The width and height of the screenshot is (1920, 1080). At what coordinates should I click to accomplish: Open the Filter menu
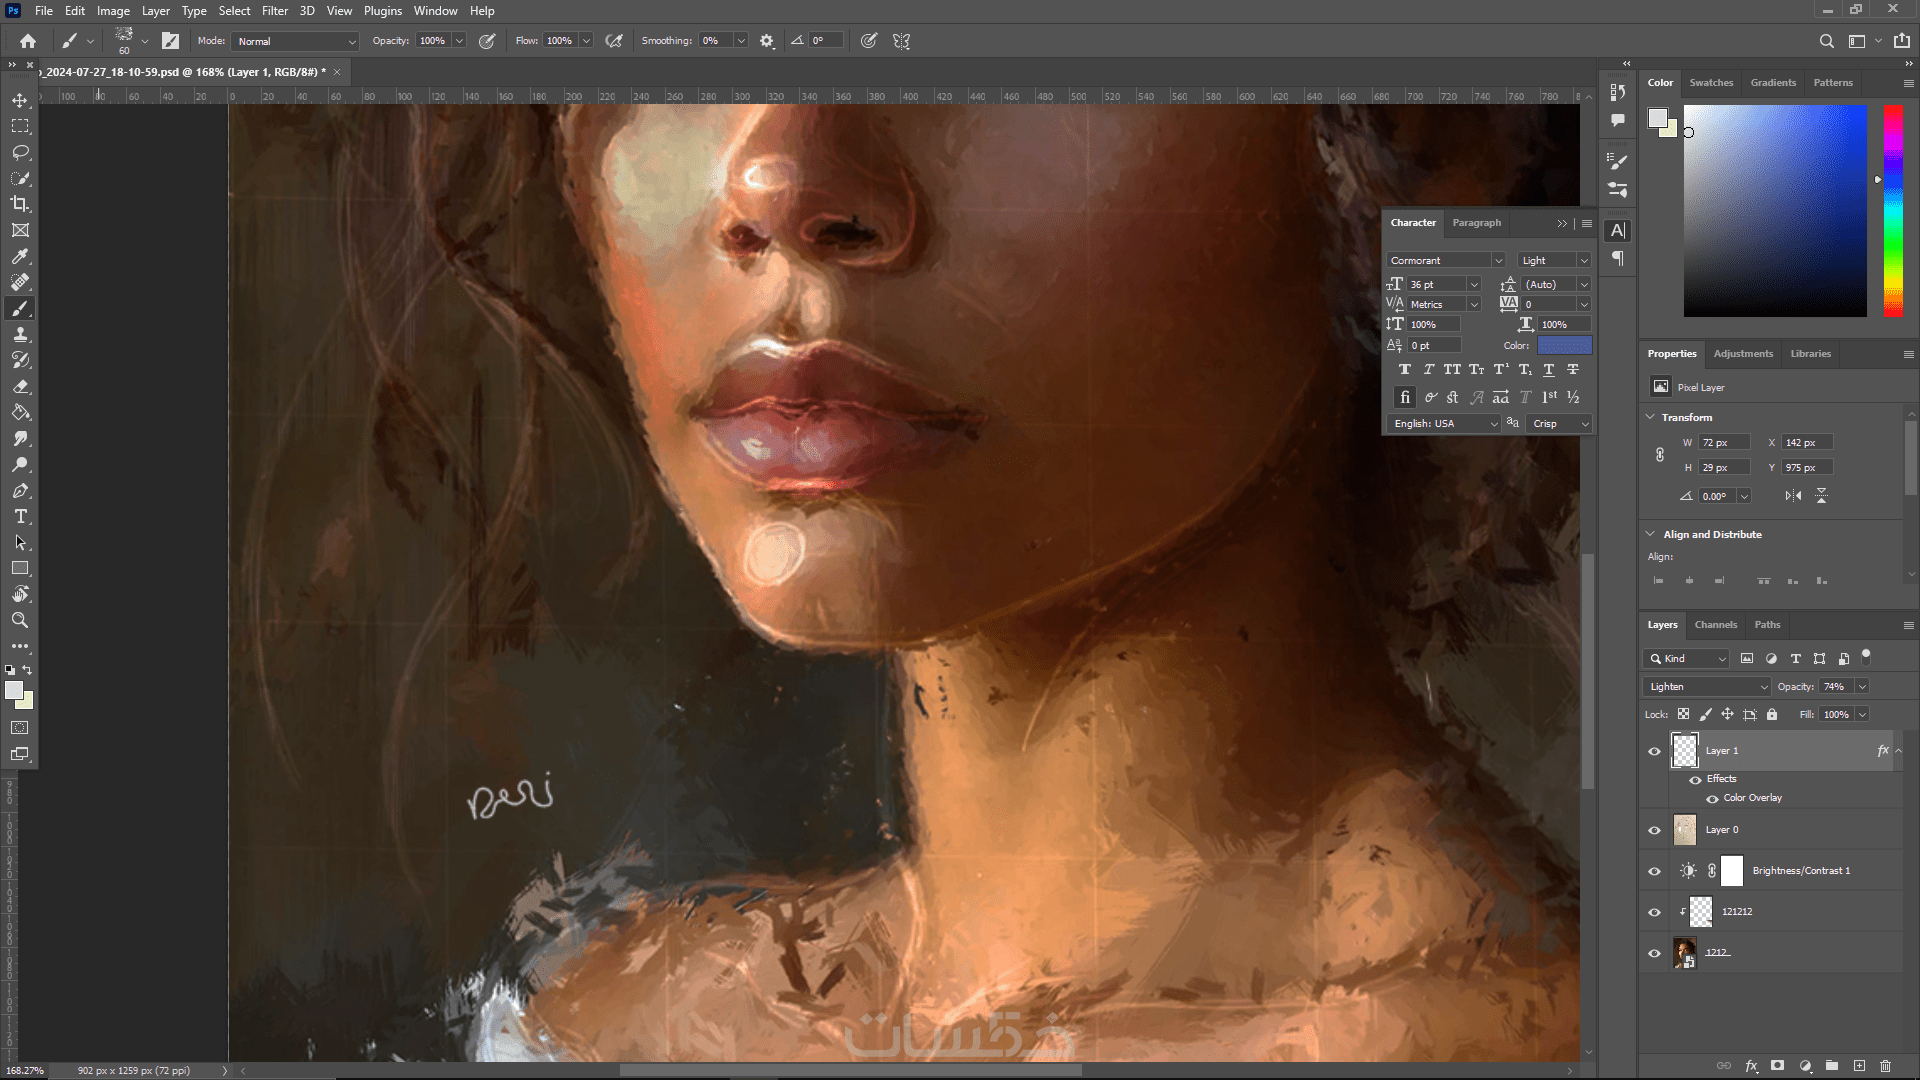[x=274, y=11]
